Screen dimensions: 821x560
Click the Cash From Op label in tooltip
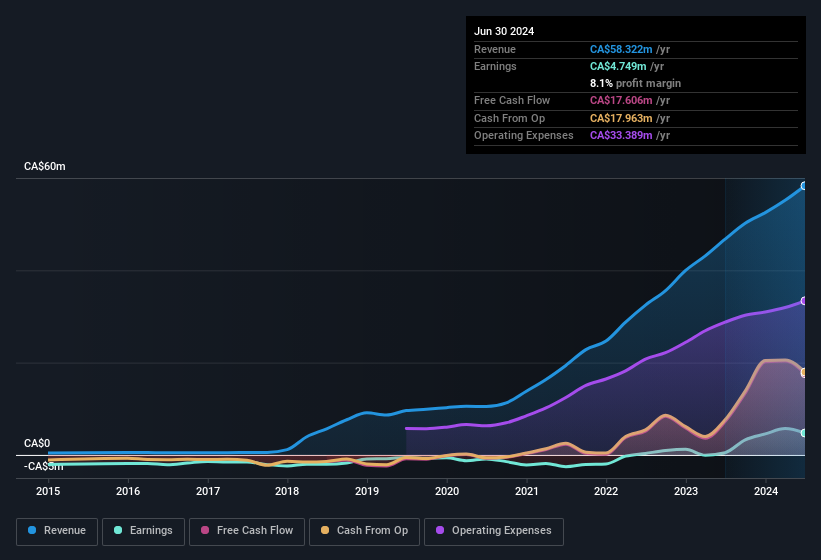pos(509,118)
